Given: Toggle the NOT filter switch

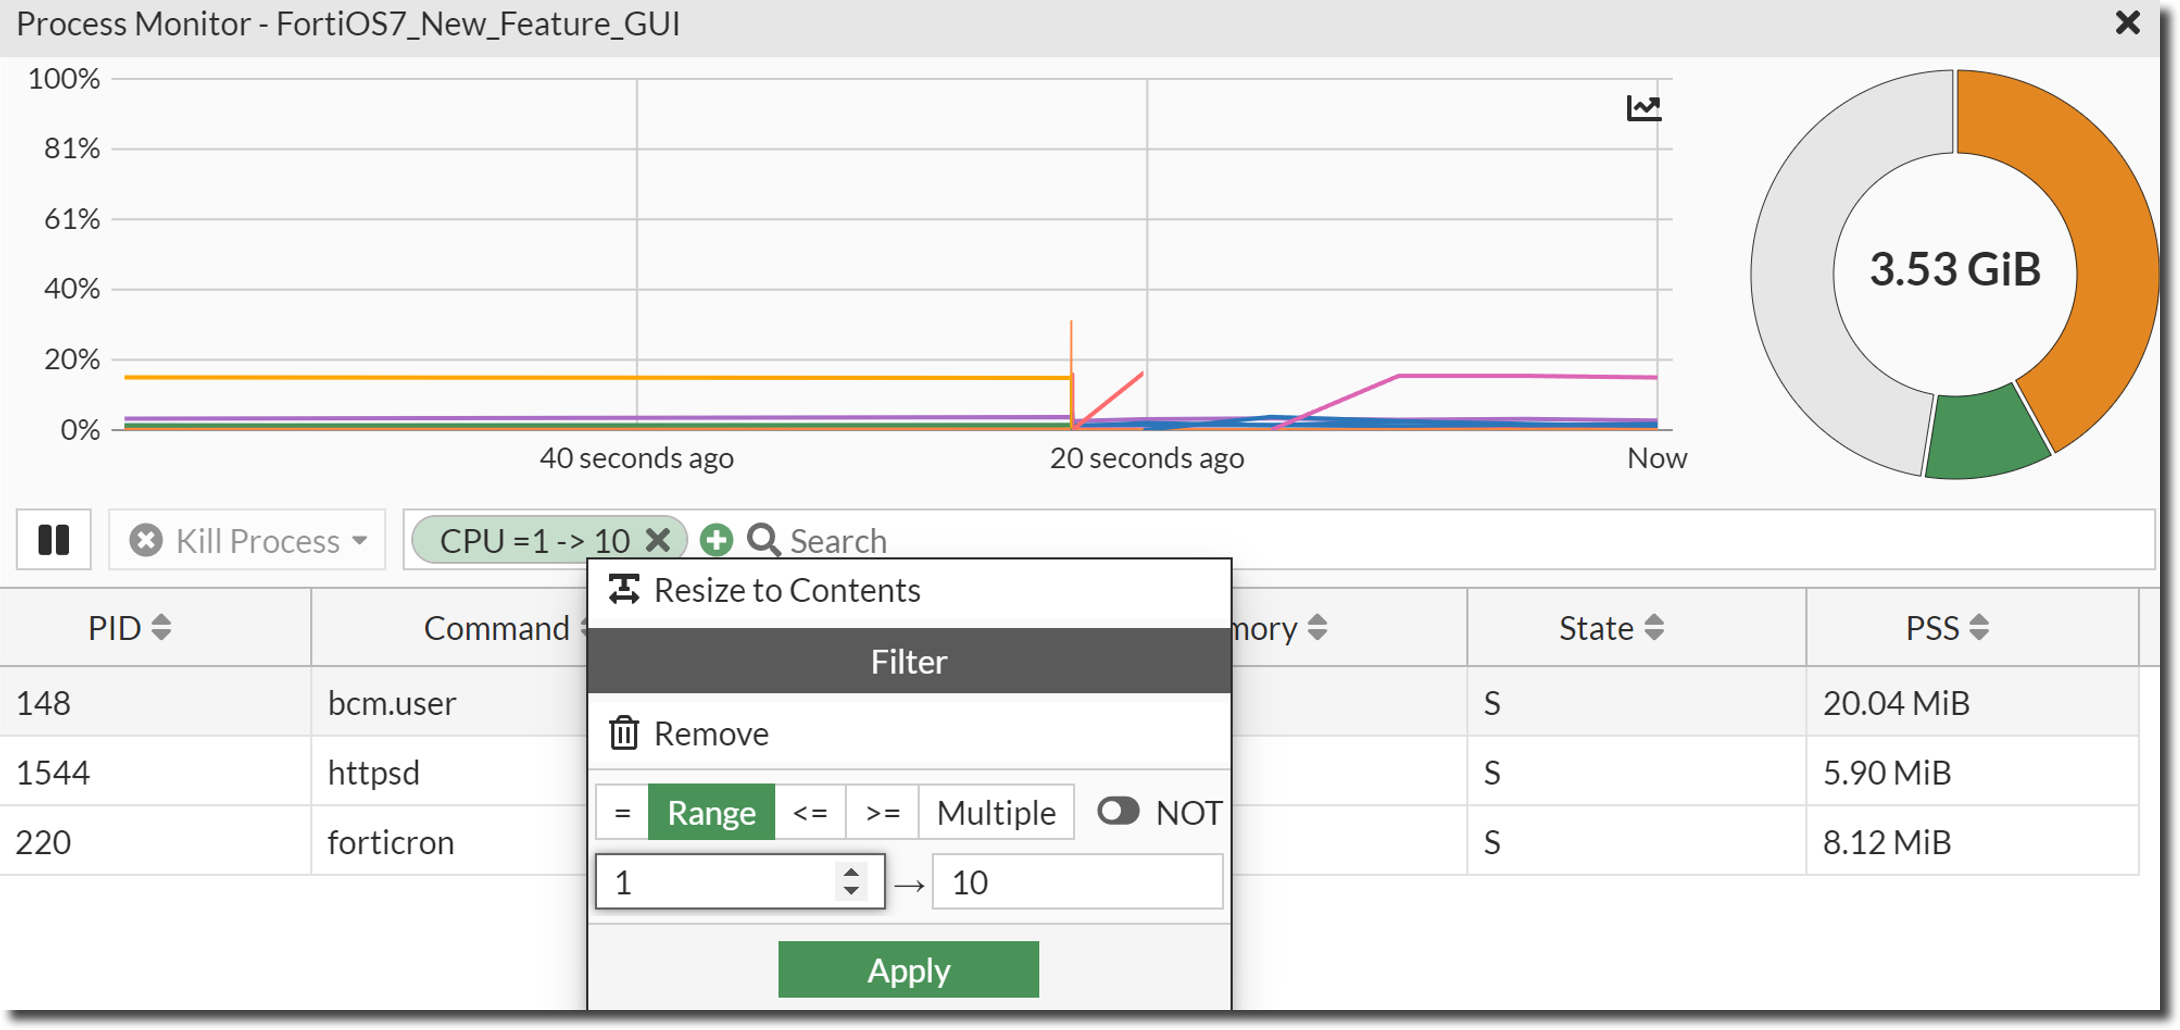Looking at the screenshot, I should [x=1118, y=811].
